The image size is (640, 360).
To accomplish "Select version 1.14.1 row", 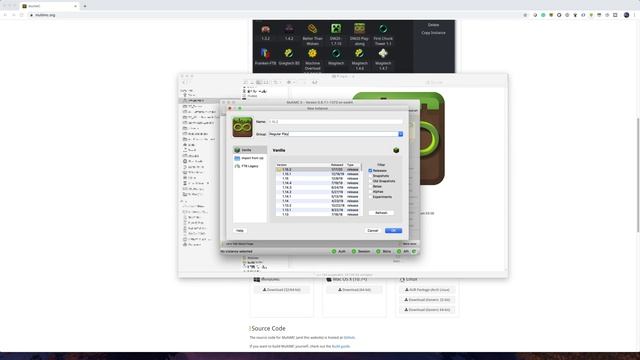I will tap(318, 196).
